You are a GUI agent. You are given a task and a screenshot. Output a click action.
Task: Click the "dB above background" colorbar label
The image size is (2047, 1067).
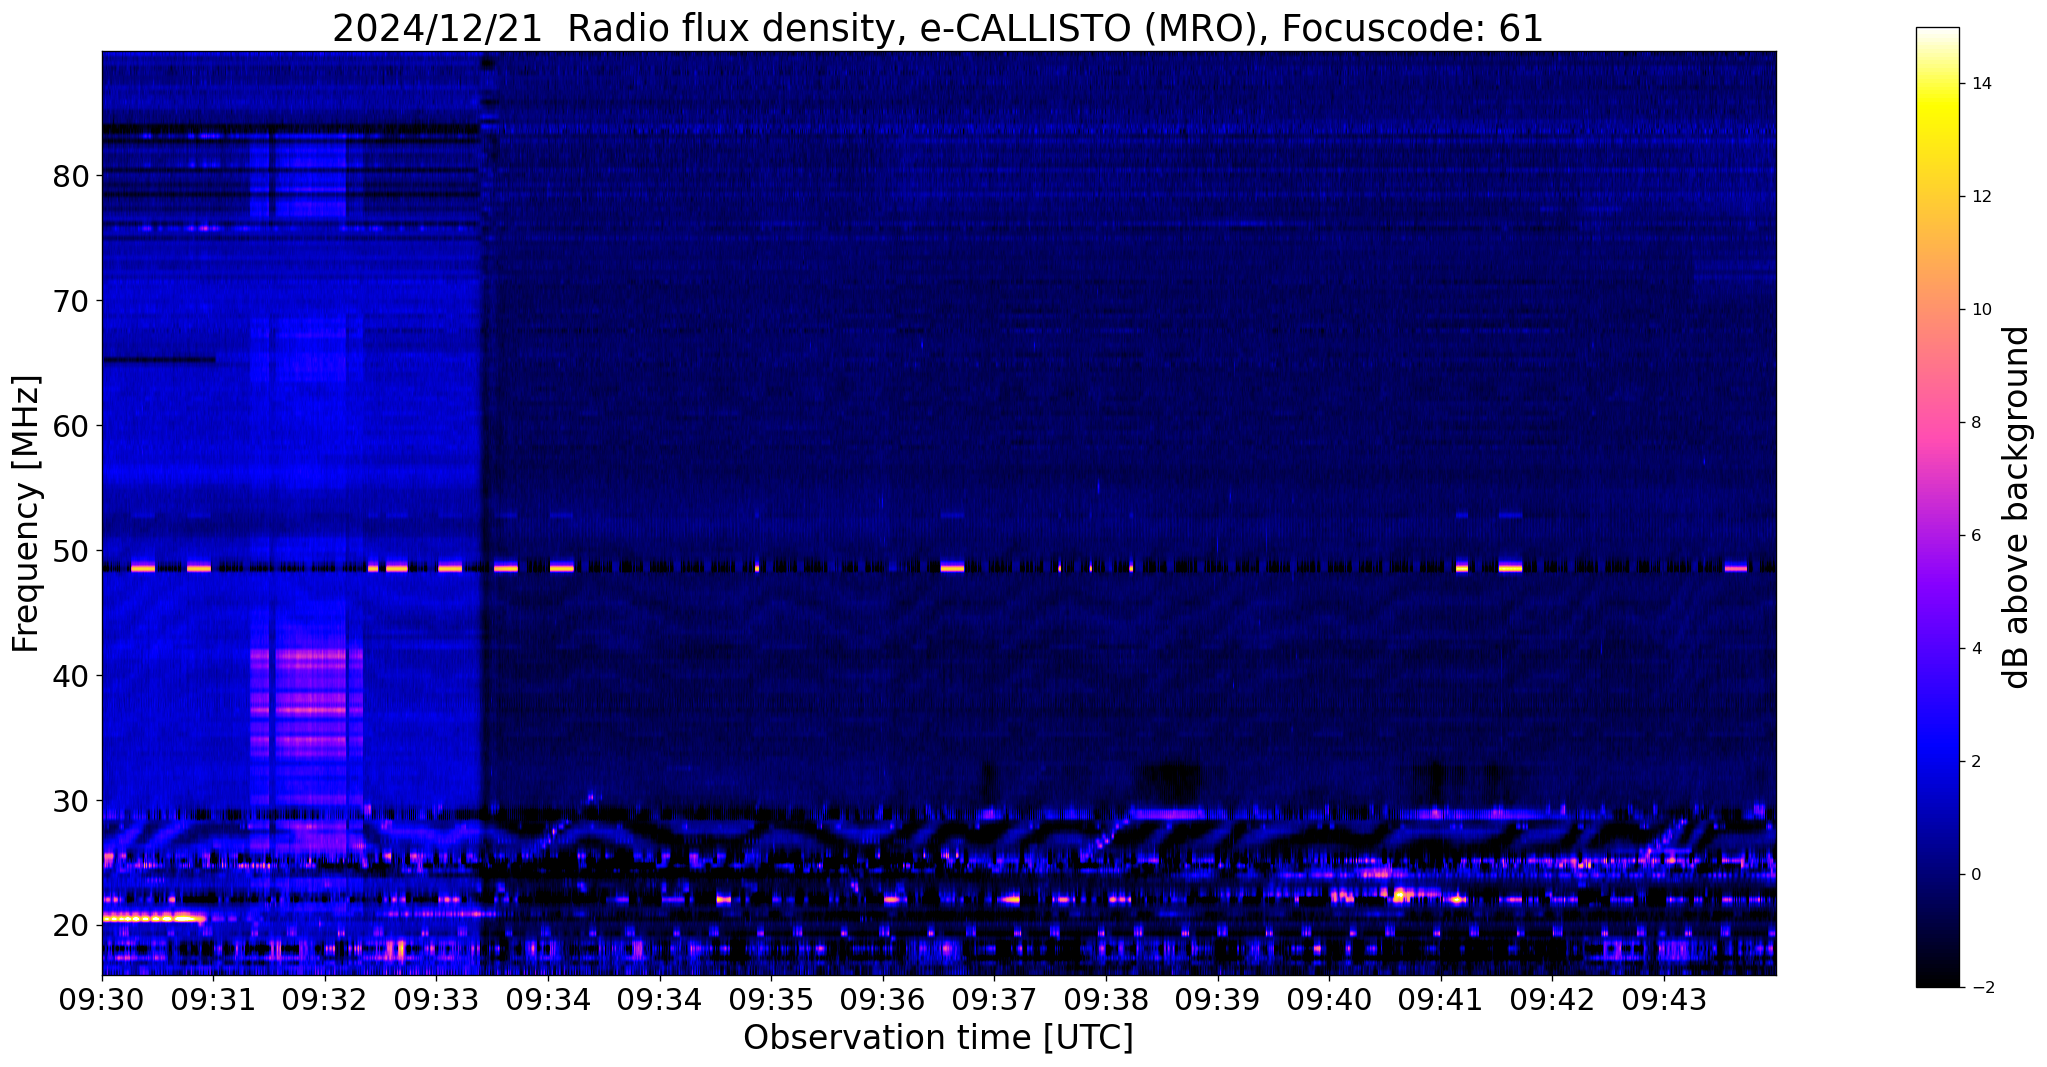pos(2017,507)
